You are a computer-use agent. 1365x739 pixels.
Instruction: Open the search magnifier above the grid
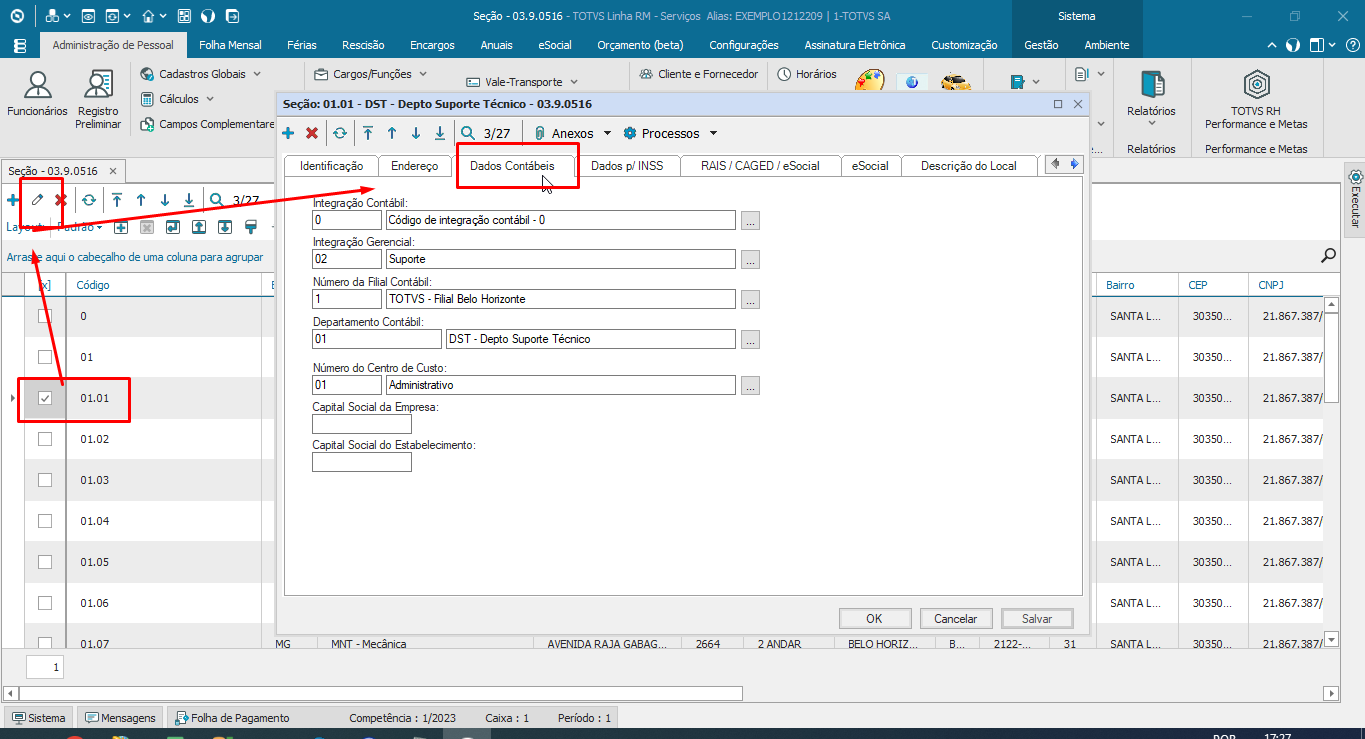pos(1329,256)
